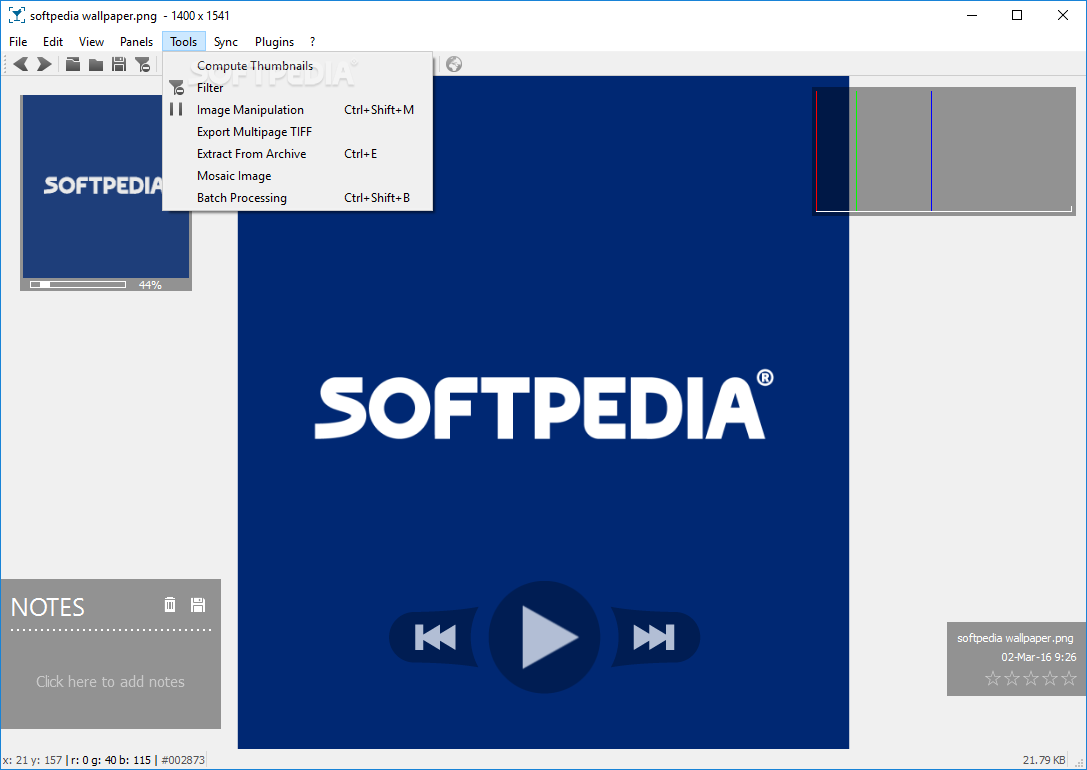Rate the image five stars
The image size is (1087, 770).
1069,678
